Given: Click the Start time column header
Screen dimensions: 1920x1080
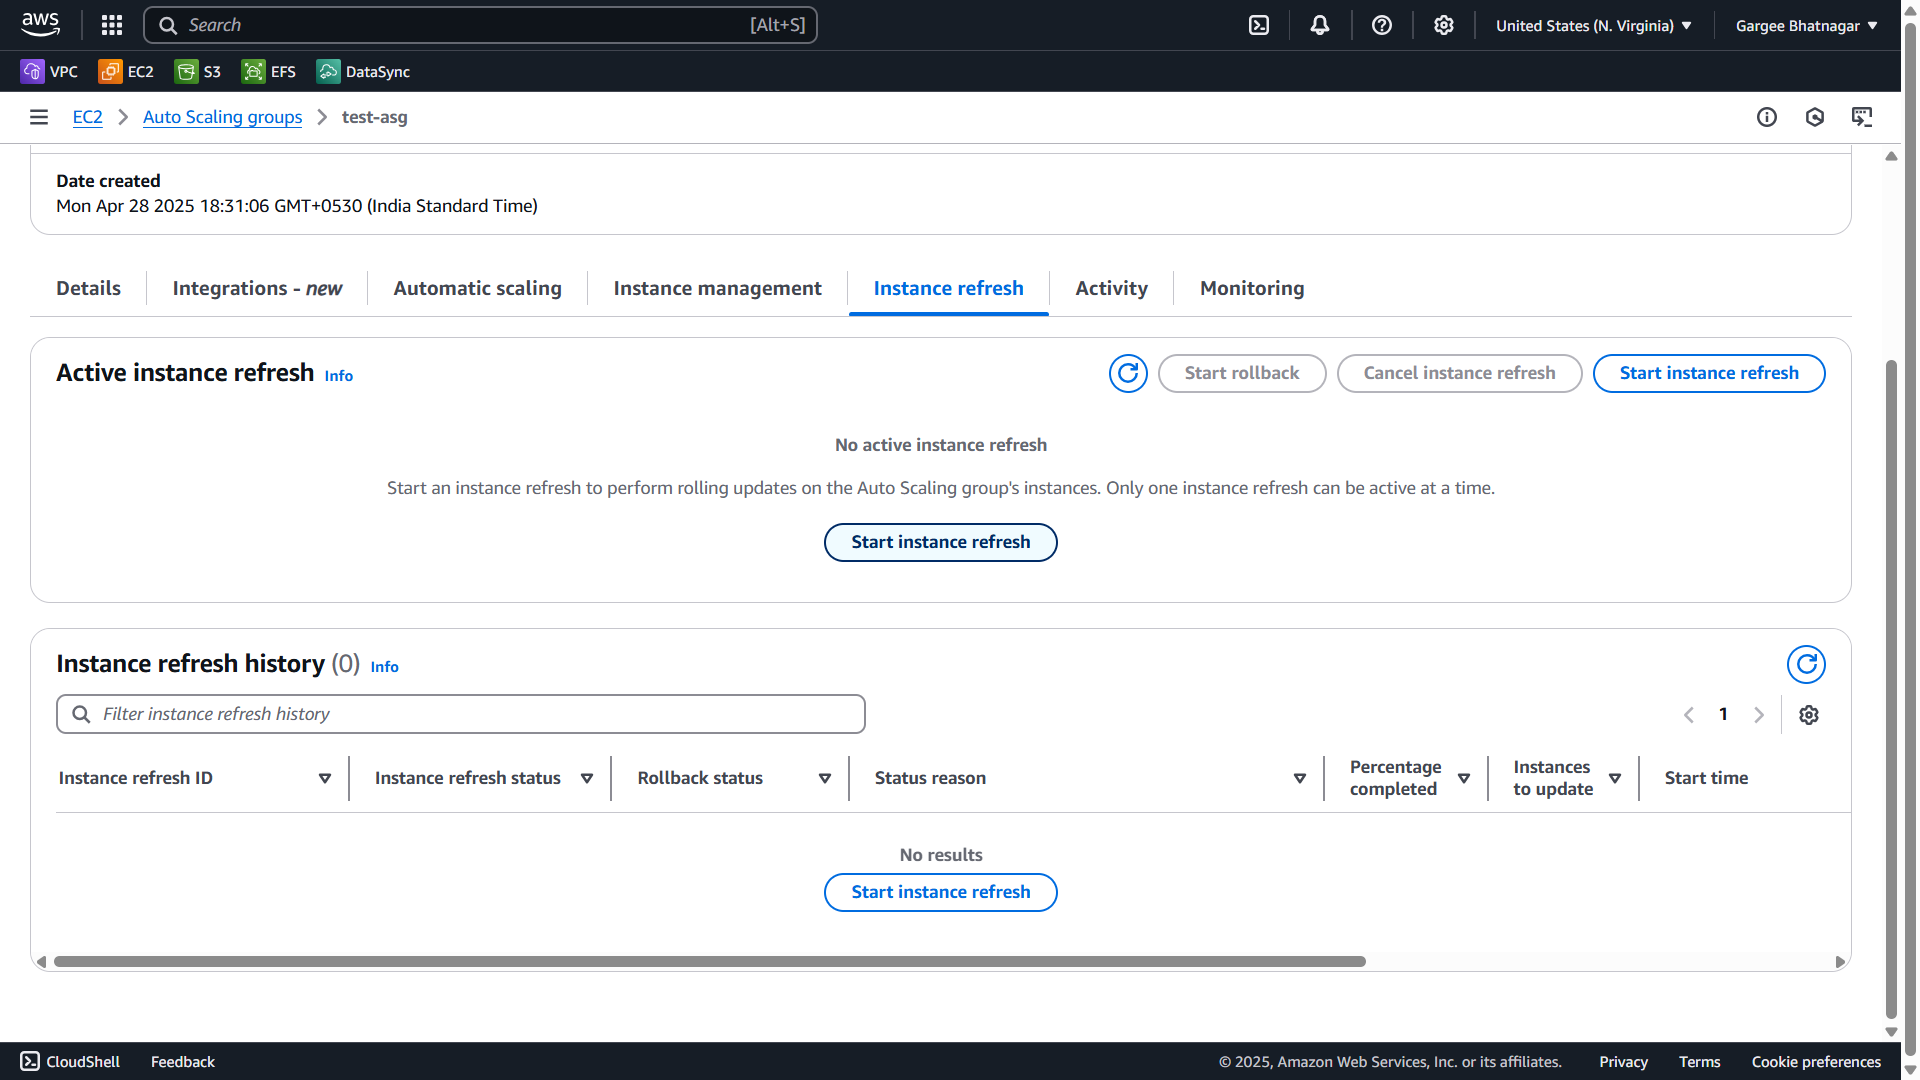Looking at the screenshot, I should tap(1706, 778).
